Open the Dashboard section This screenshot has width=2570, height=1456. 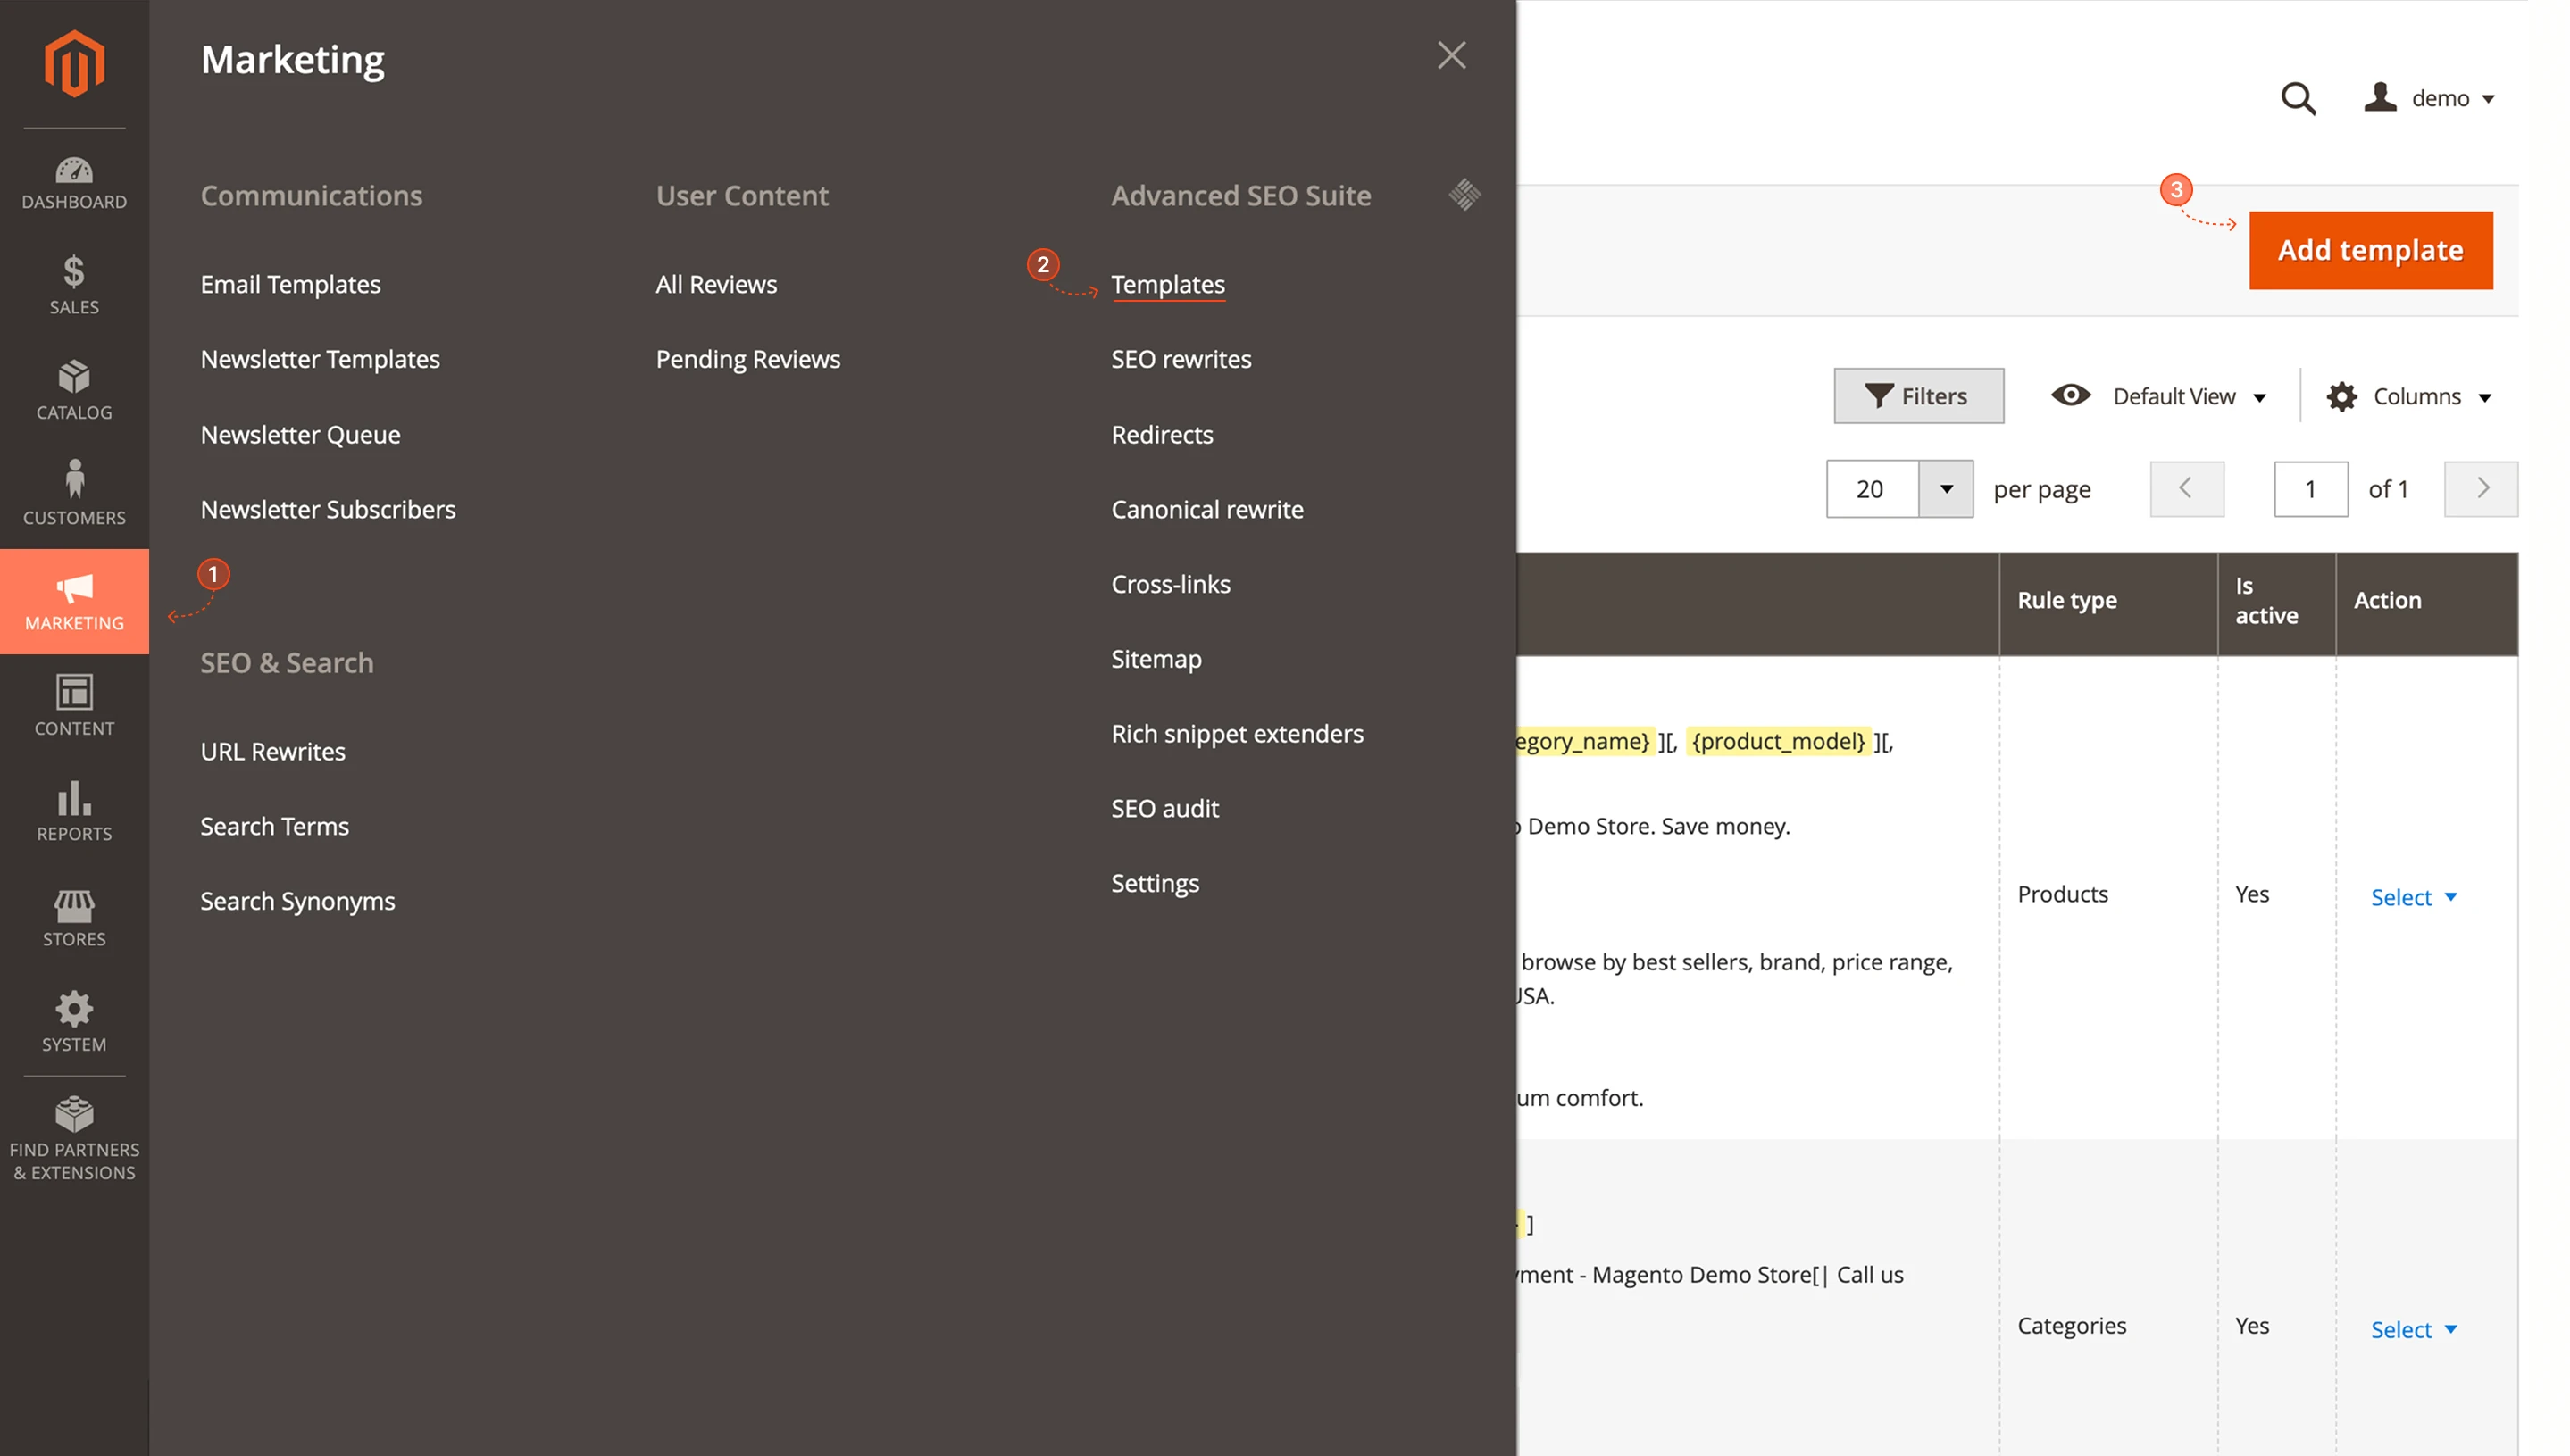[x=74, y=183]
